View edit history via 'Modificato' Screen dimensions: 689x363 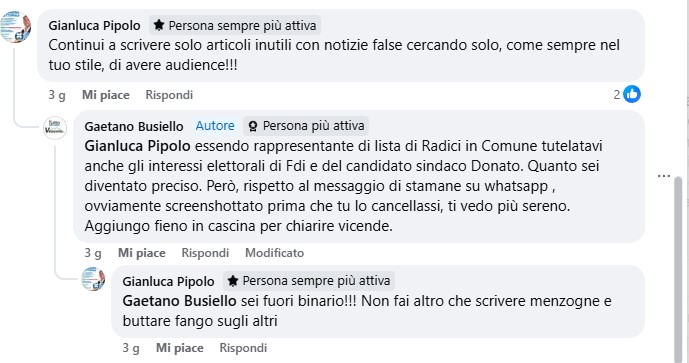coord(274,253)
